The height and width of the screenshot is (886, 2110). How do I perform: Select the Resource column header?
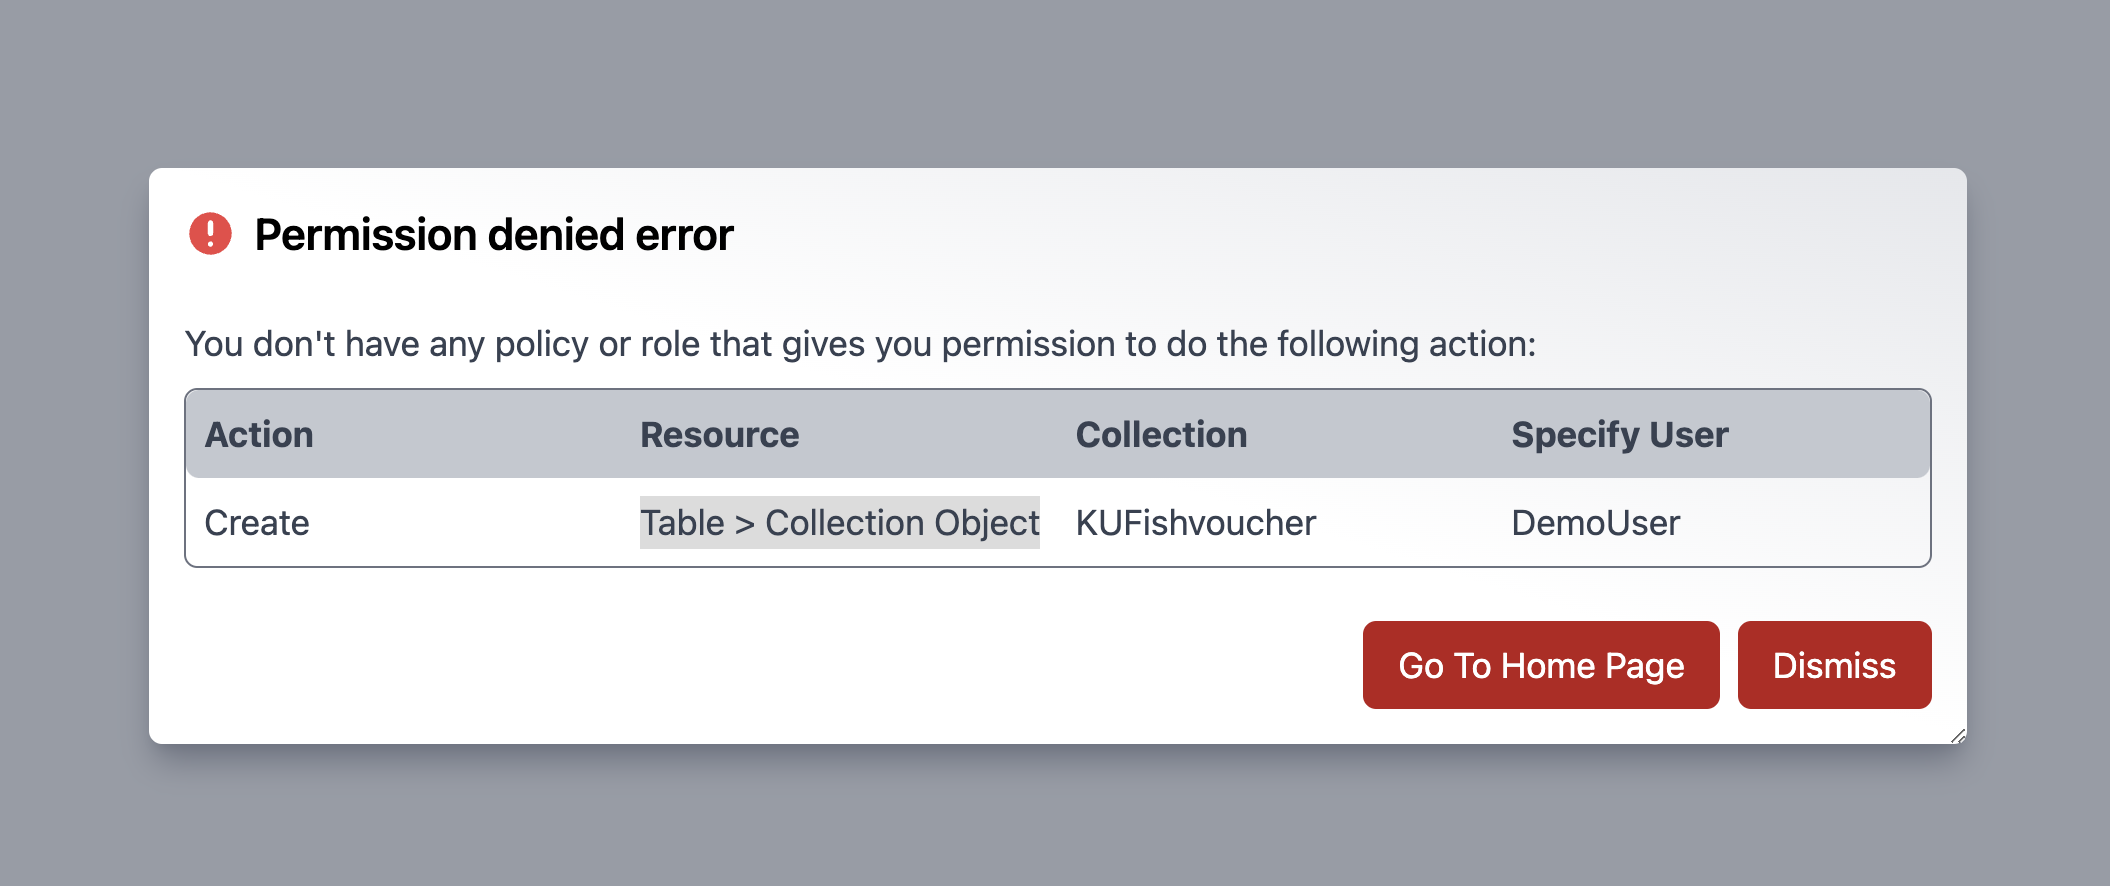pyautogui.click(x=718, y=434)
